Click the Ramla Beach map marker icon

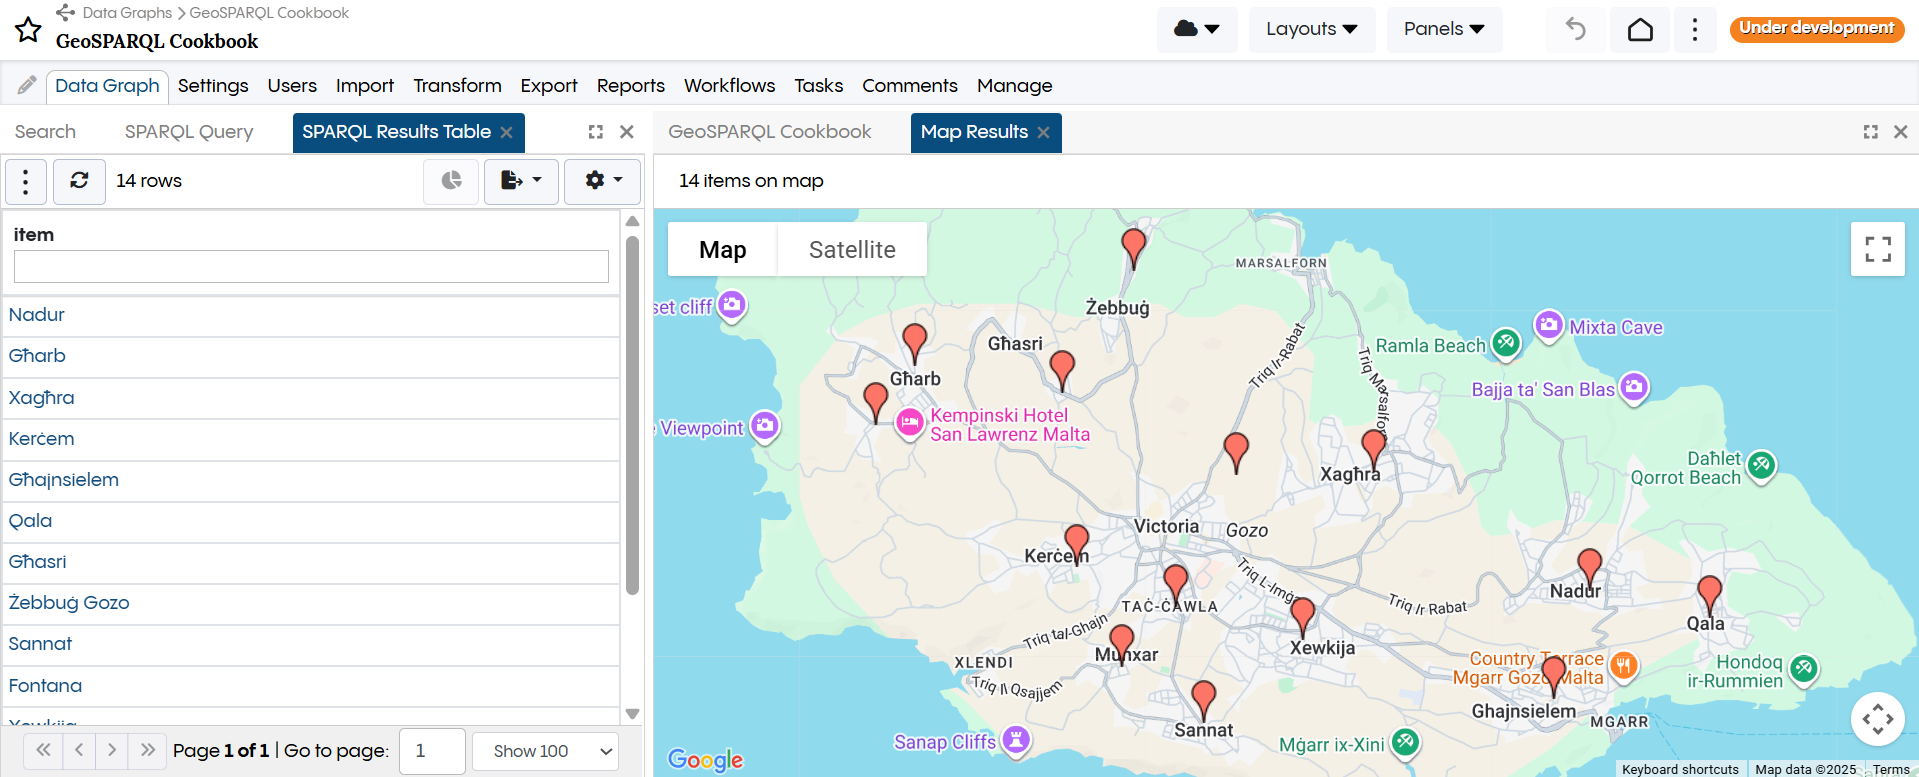[1506, 343]
